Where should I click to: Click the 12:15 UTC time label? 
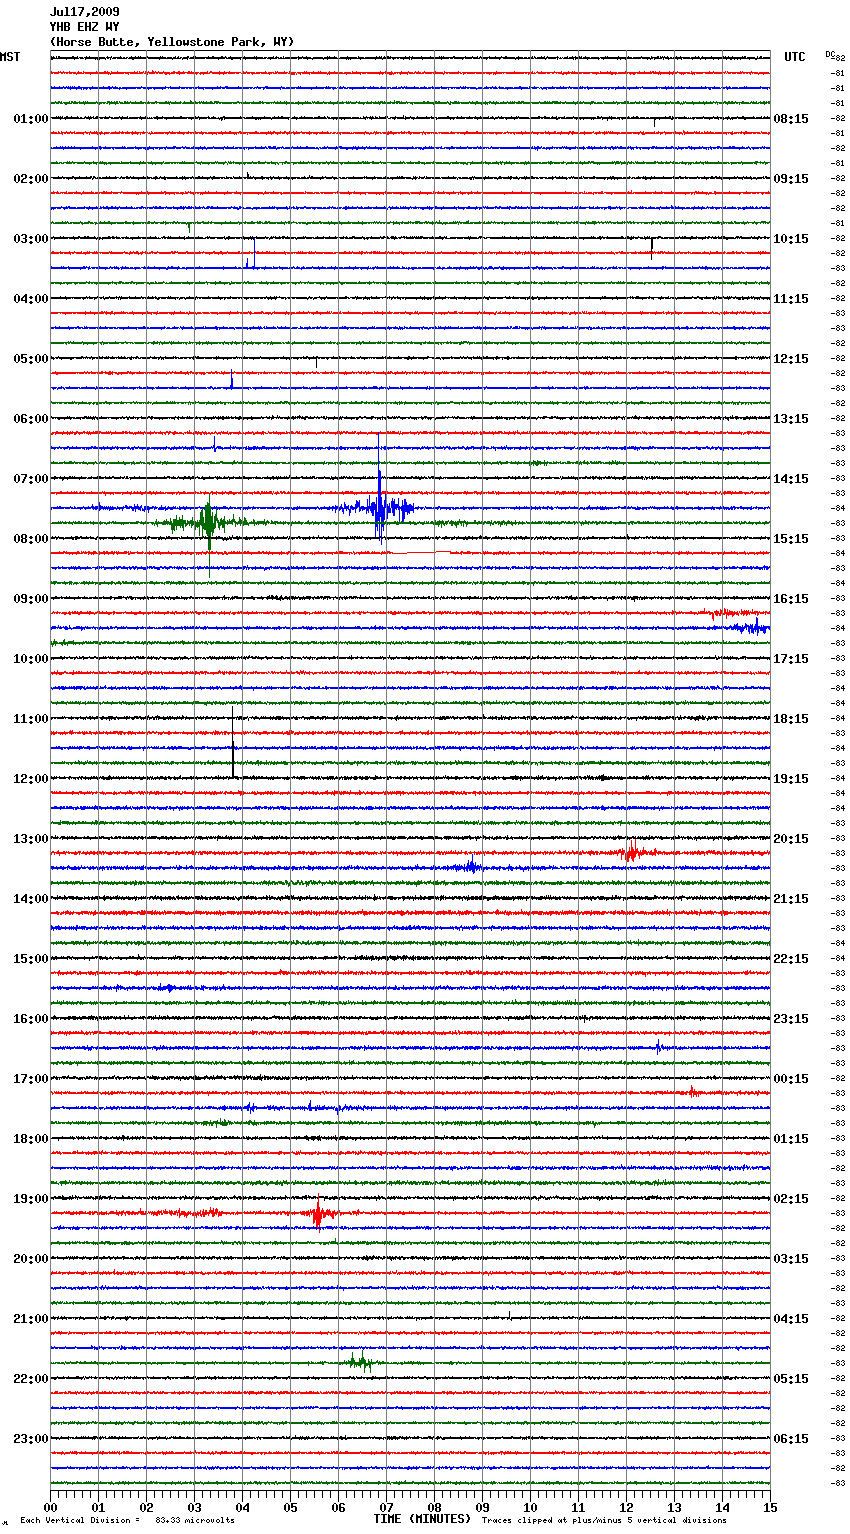click(x=791, y=359)
